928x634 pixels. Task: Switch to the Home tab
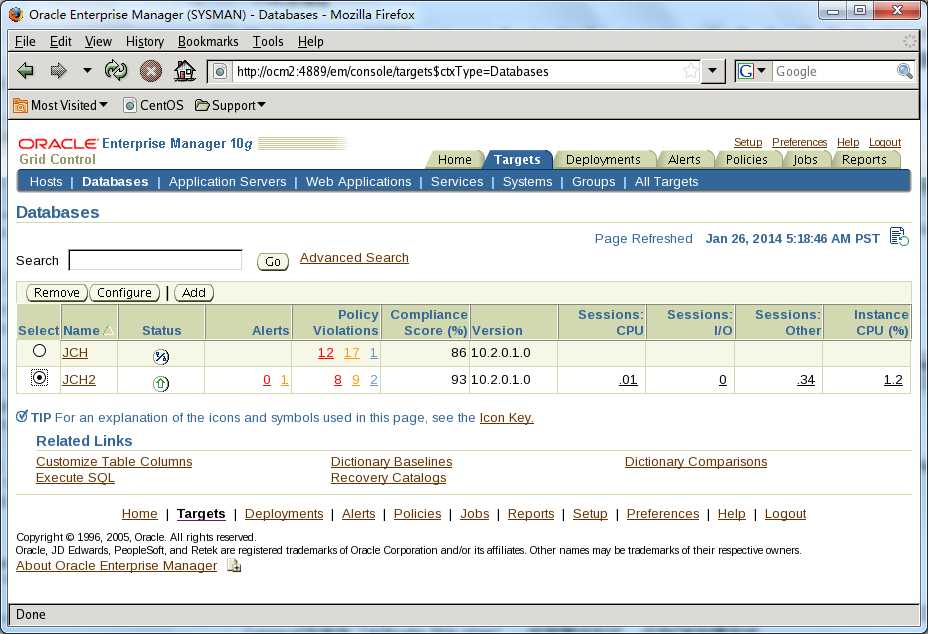click(x=455, y=160)
